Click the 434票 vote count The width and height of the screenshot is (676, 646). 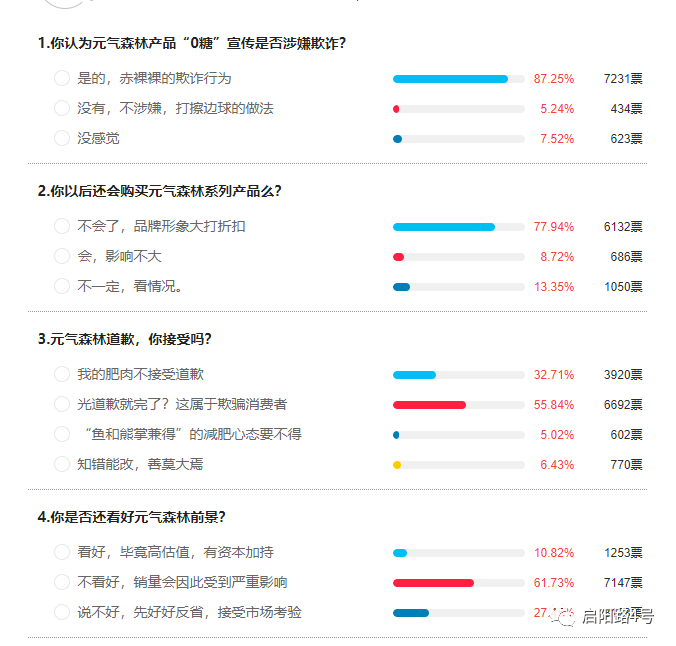[626, 109]
